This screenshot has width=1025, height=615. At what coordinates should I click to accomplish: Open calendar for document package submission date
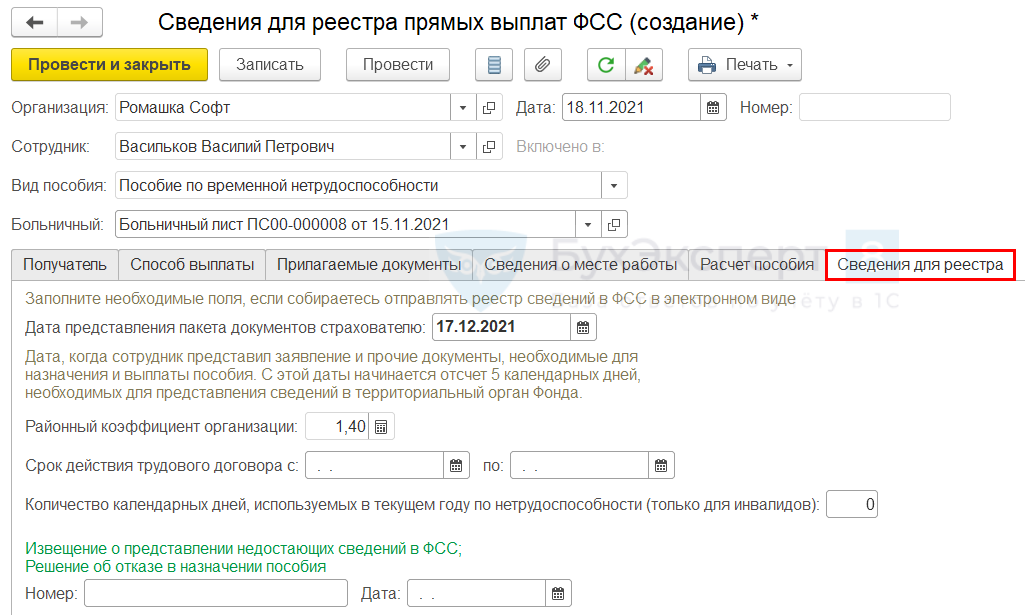click(583, 326)
